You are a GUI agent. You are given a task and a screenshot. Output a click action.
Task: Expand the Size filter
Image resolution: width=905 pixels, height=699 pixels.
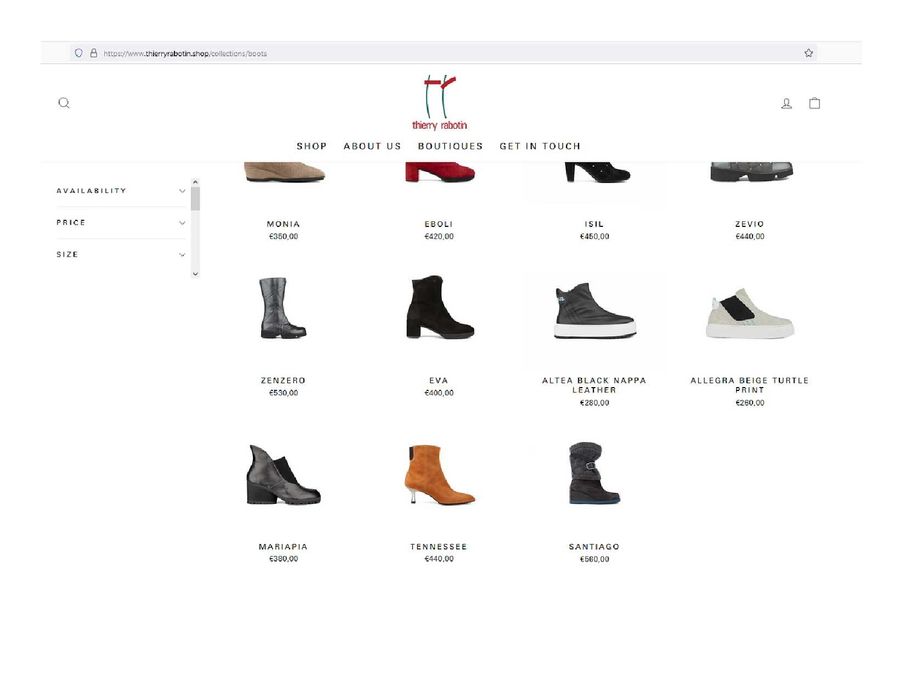[121, 254]
